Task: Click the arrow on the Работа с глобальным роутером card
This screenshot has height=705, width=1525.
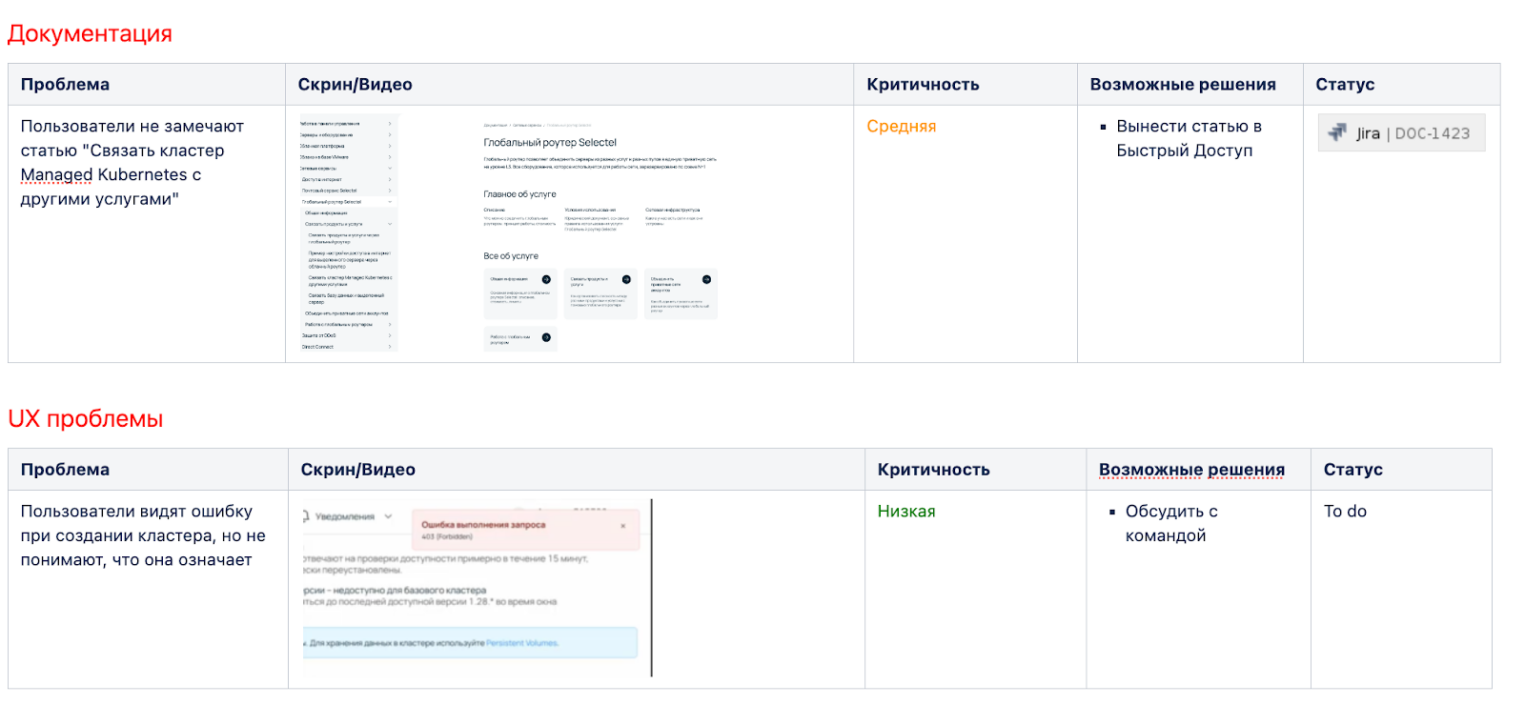Action: coord(546,338)
